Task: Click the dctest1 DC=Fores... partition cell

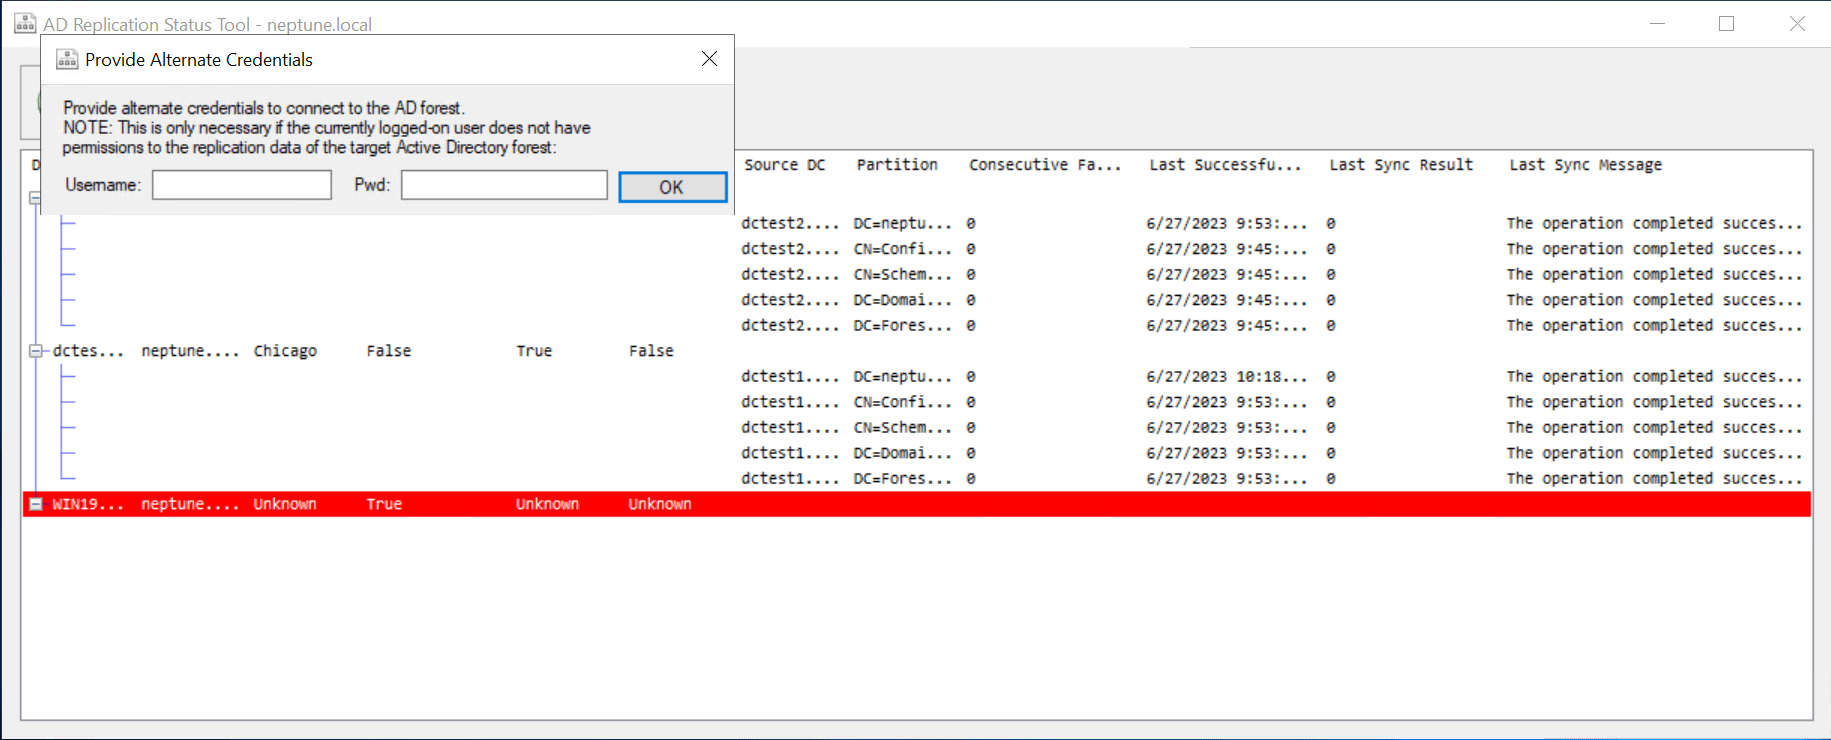Action: [x=902, y=478]
